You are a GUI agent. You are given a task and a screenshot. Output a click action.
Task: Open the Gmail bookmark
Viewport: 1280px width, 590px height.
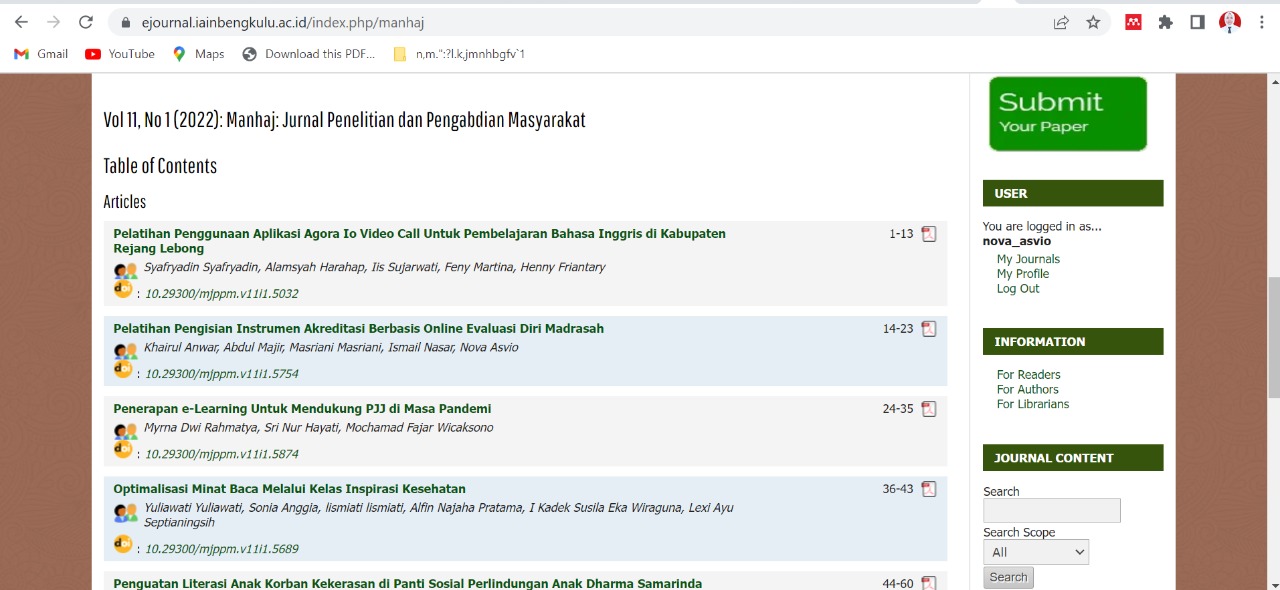tap(41, 54)
